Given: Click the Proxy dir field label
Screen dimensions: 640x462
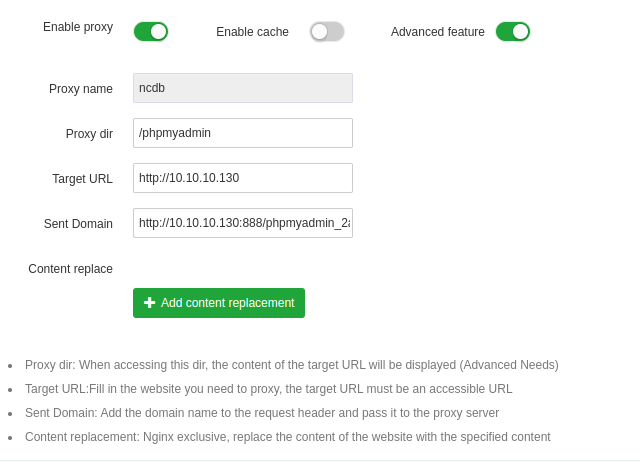Looking at the screenshot, I should click(x=89, y=134).
